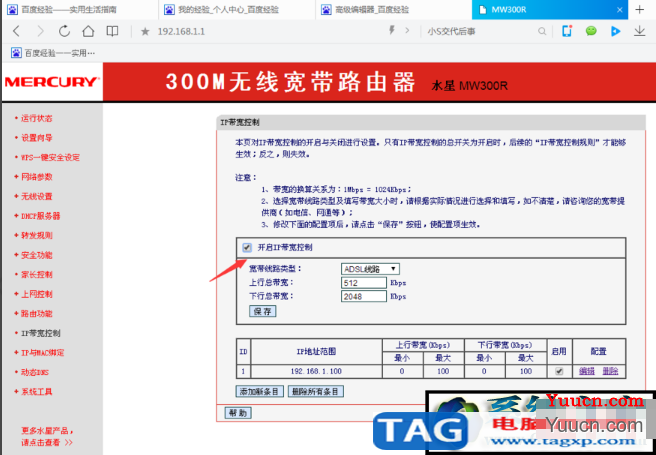
Task: Click the lightning speed mode icon
Action: pos(392,31)
